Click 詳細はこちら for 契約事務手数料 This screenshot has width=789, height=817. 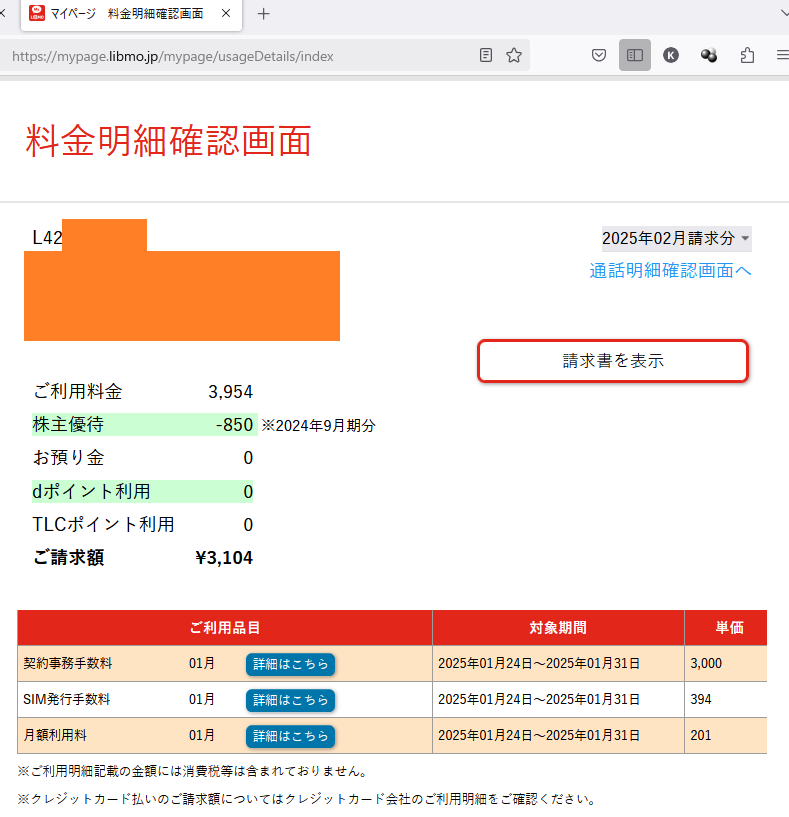point(290,664)
